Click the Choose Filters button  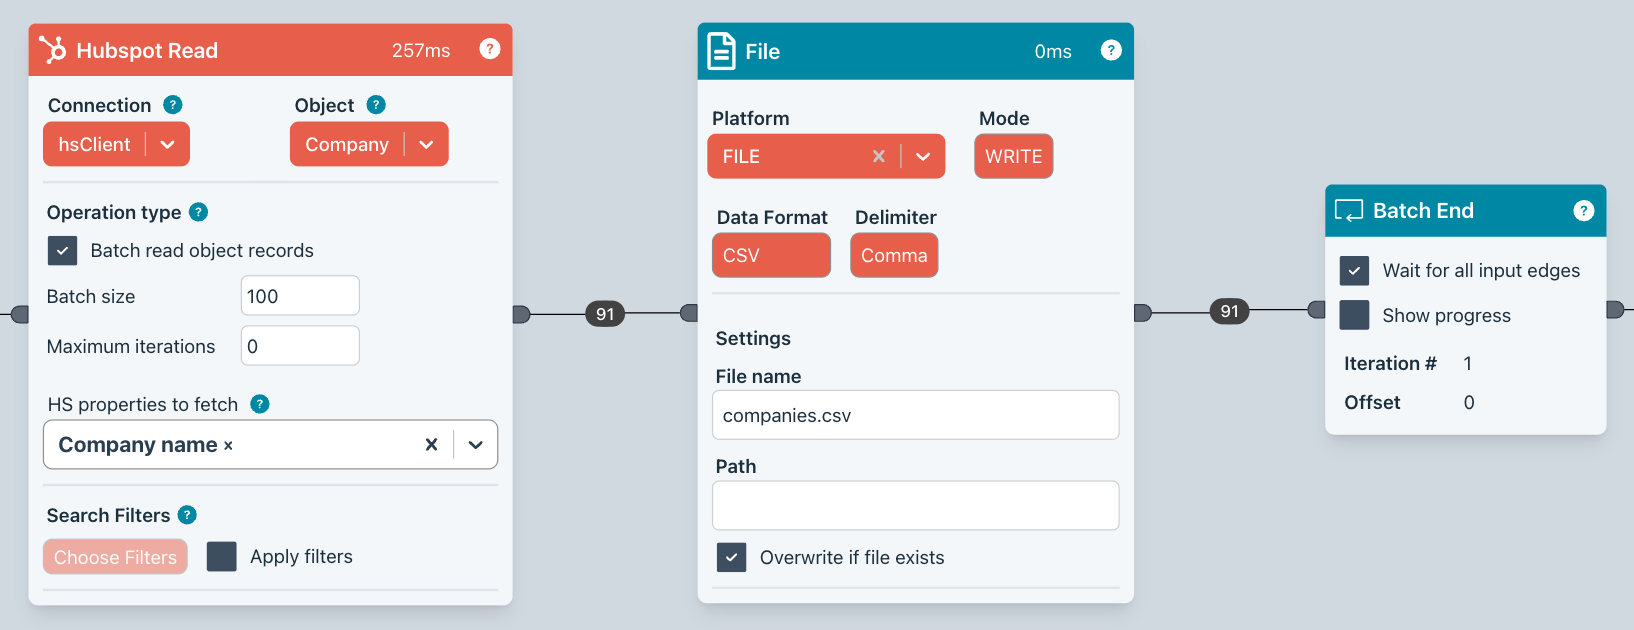coord(115,557)
